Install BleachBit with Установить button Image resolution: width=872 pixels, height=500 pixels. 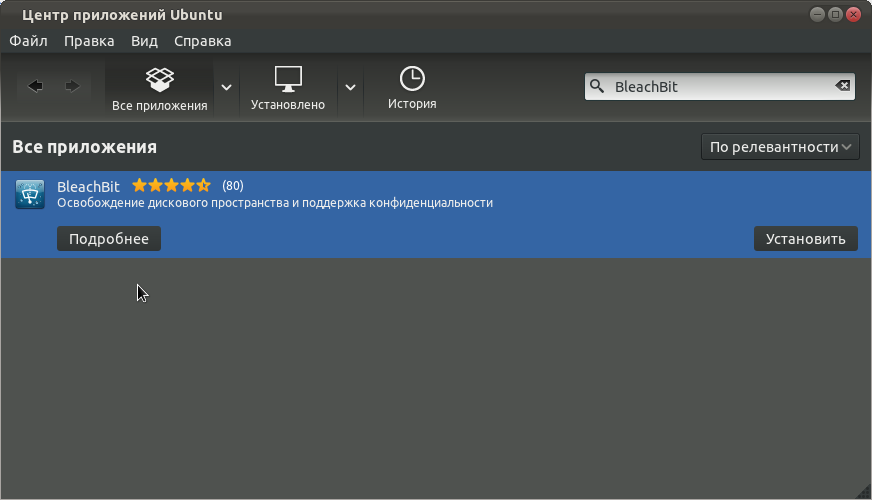pos(806,239)
